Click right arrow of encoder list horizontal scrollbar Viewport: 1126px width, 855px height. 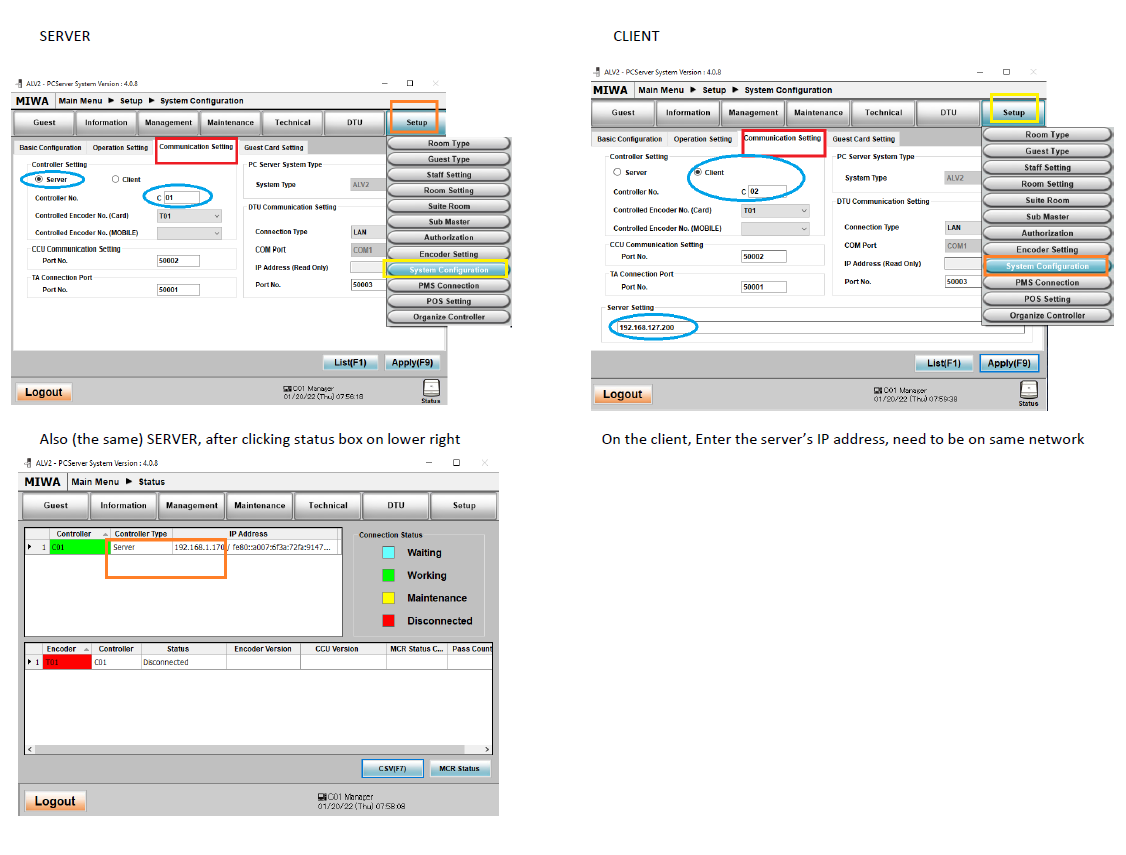[487, 749]
